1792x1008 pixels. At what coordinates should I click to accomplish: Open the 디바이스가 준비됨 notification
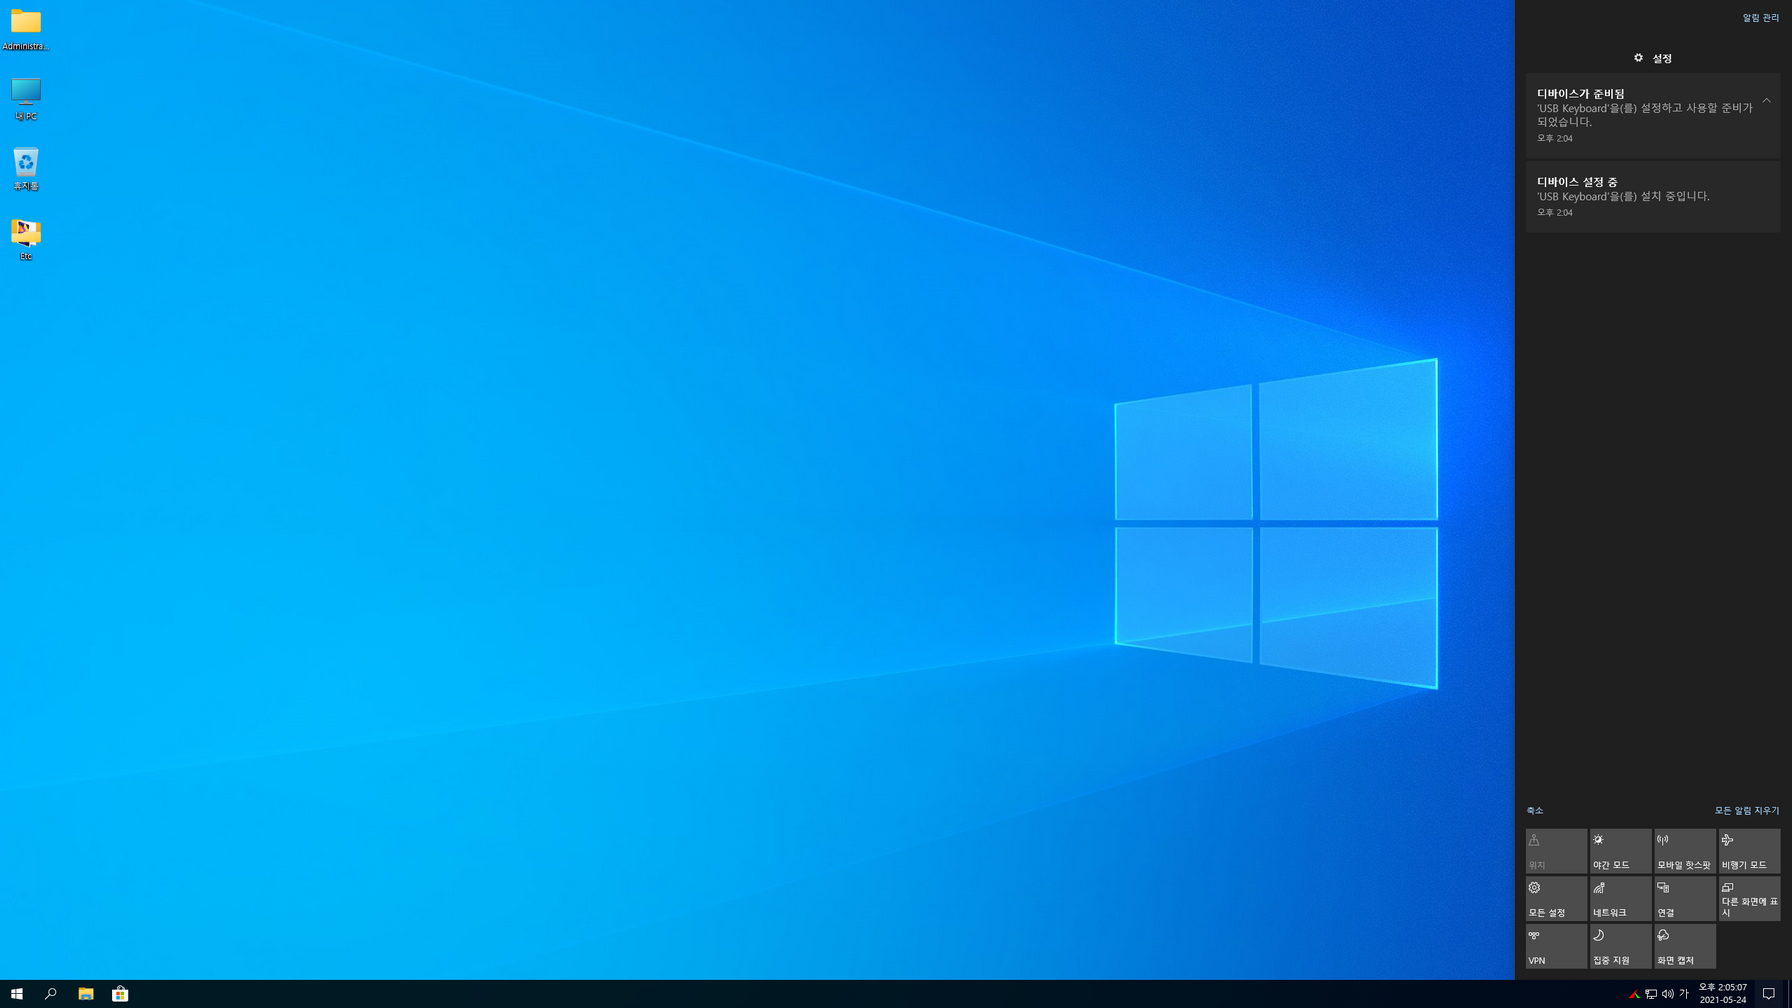click(x=1653, y=115)
